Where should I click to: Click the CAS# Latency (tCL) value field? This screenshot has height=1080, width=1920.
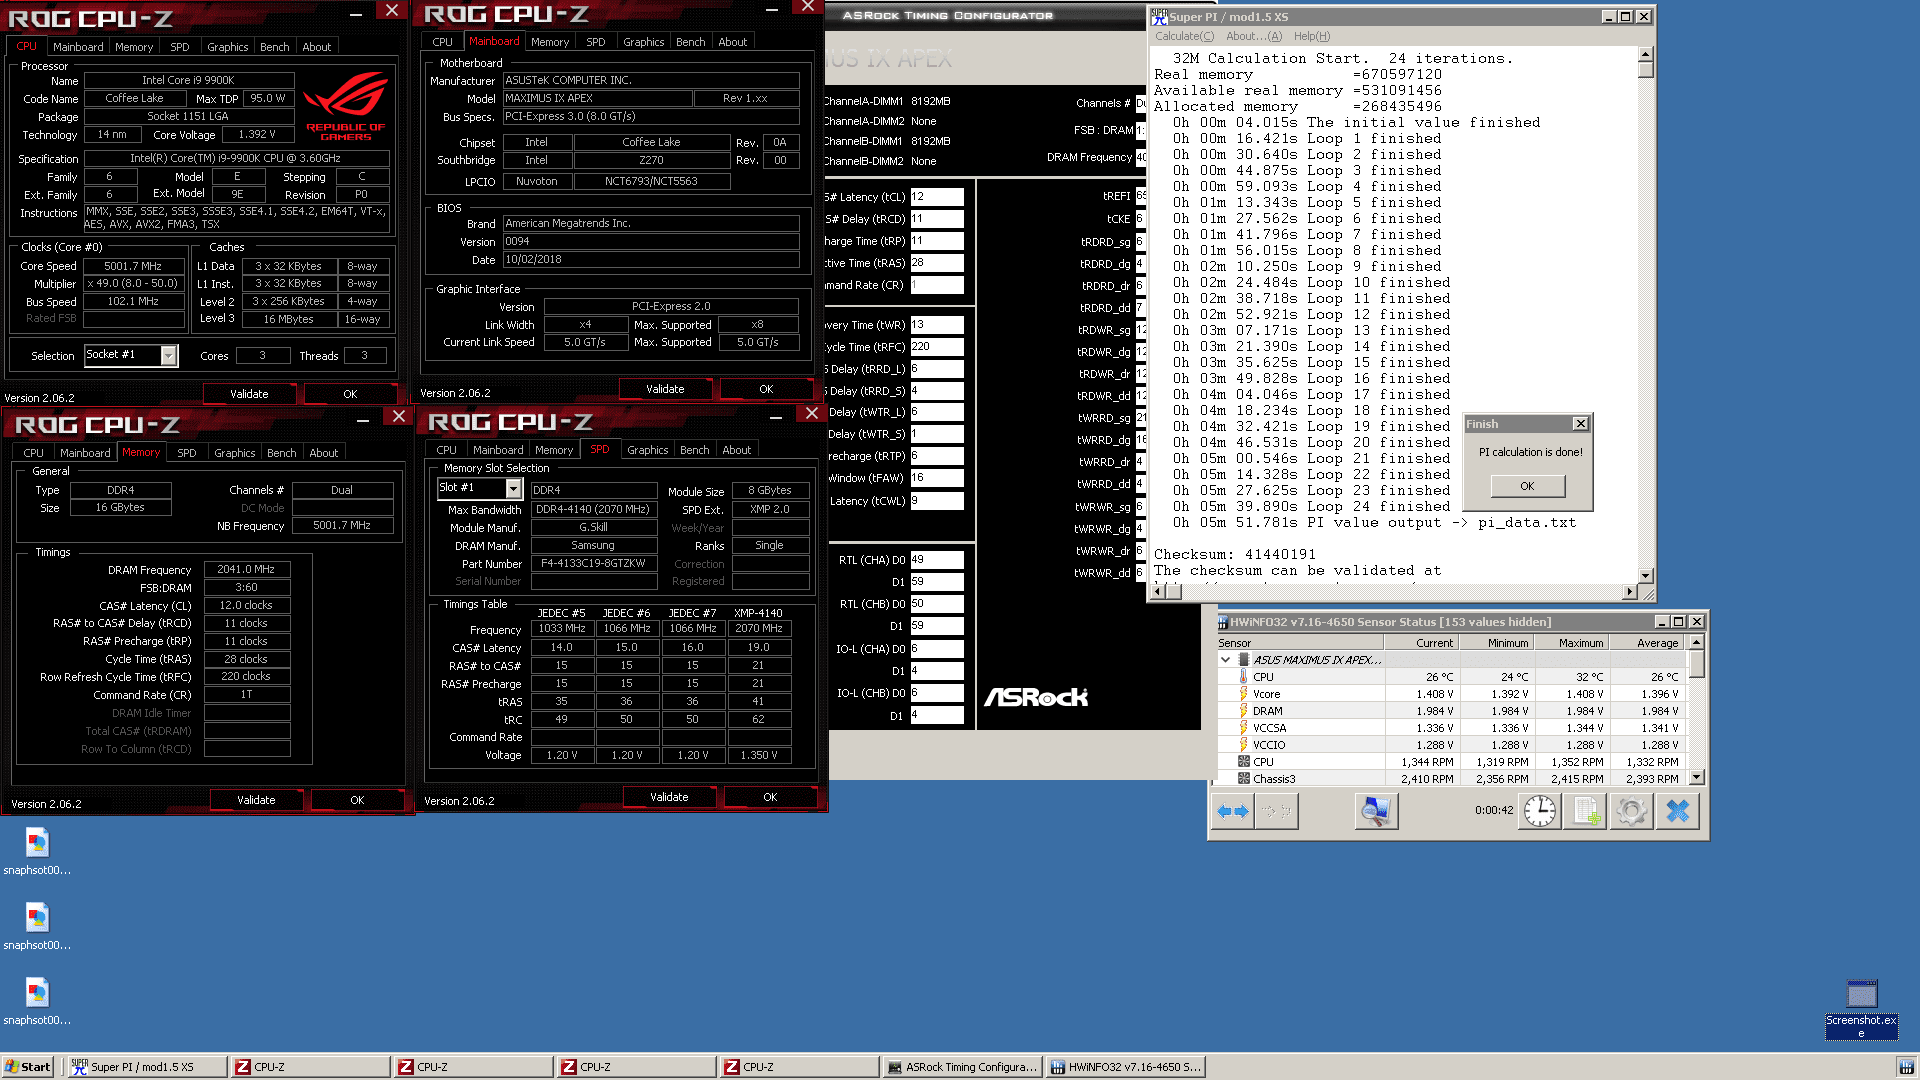pos(936,197)
